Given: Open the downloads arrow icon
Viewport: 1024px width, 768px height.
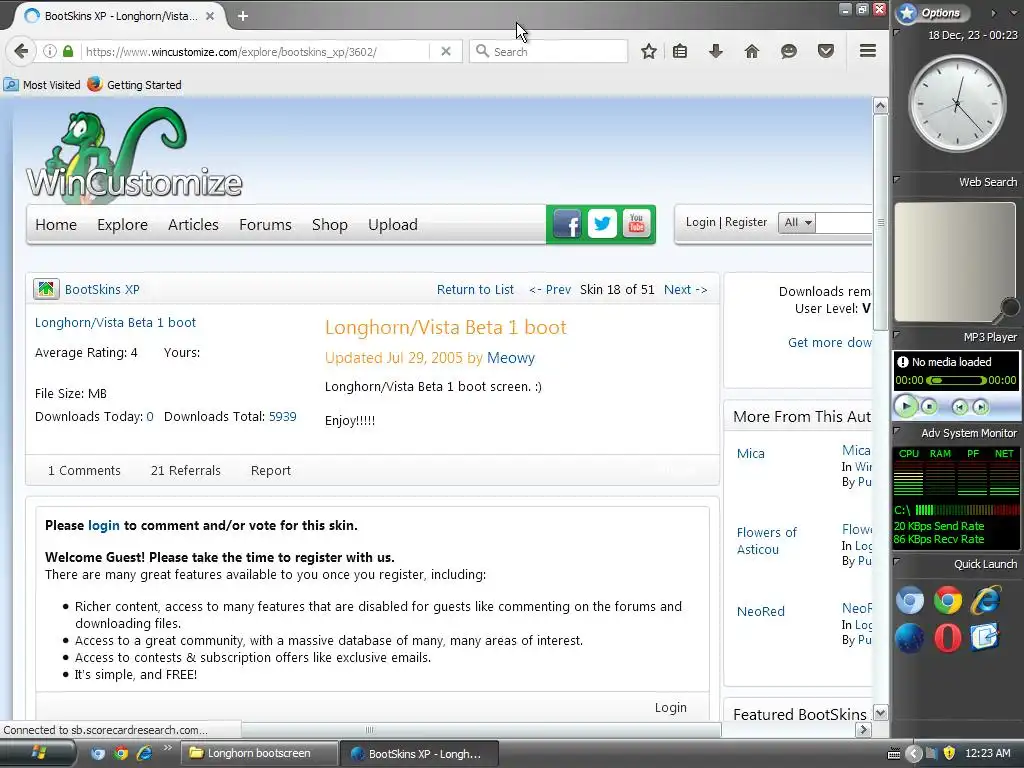Looking at the screenshot, I should pyautogui.click(x=716, y=51).
